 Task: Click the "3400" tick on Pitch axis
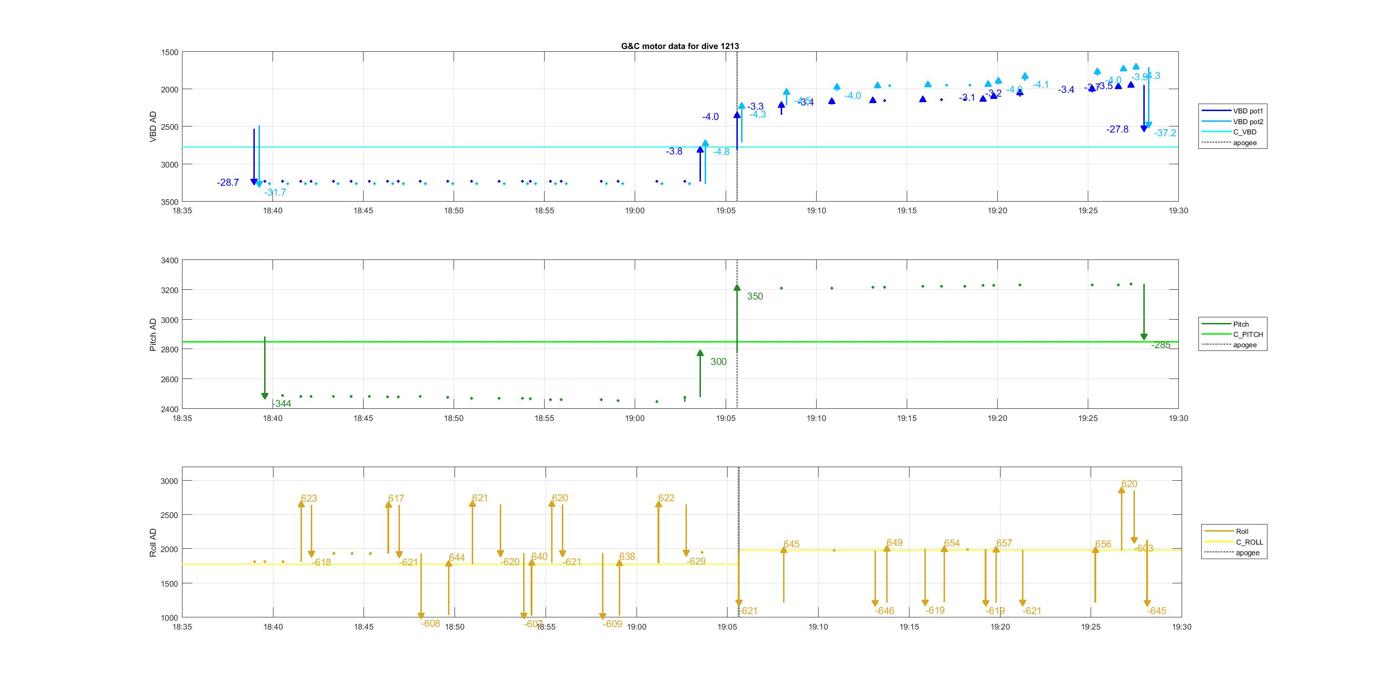(170, 261)
